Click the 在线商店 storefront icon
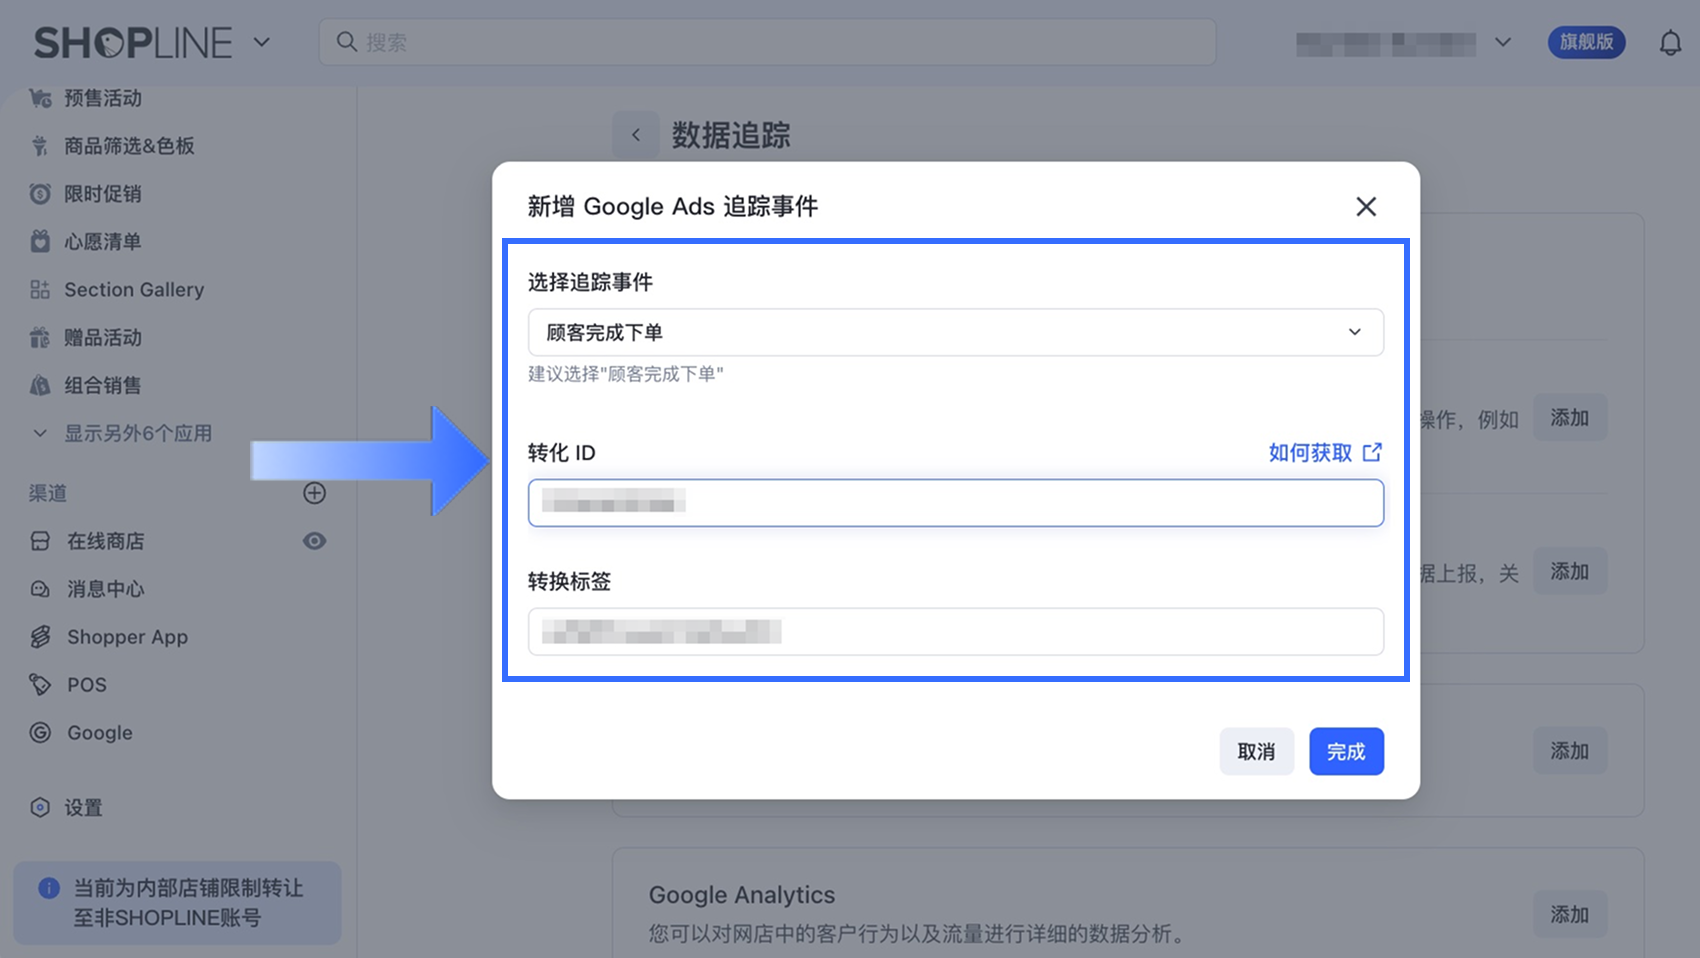1700x958 pixels. 40,541
